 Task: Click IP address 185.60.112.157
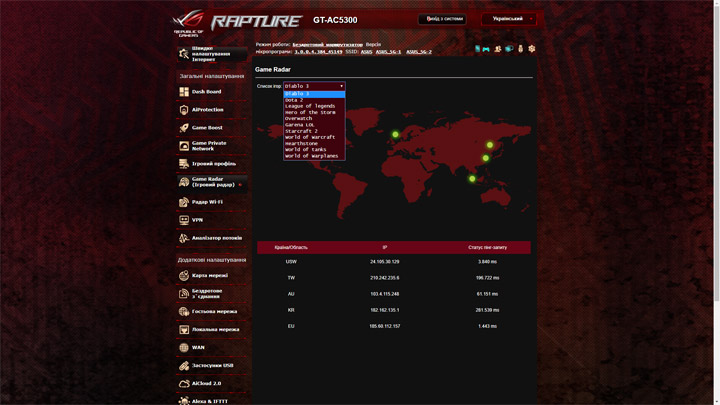click(385, 326)
